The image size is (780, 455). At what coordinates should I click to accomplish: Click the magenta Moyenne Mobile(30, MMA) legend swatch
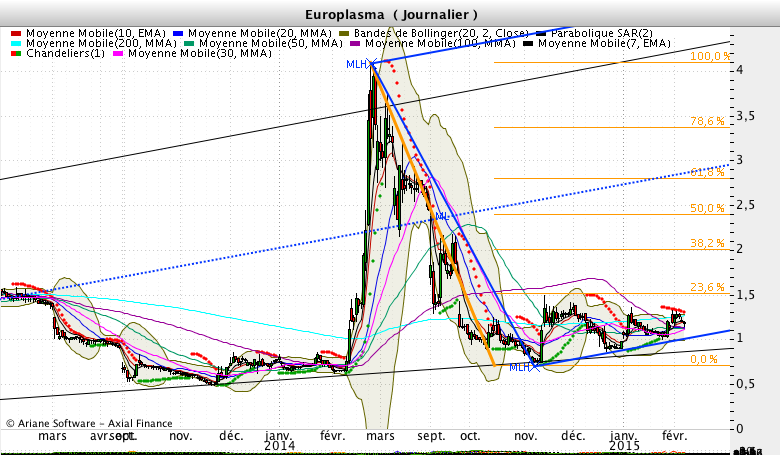[x=118, y=54]
